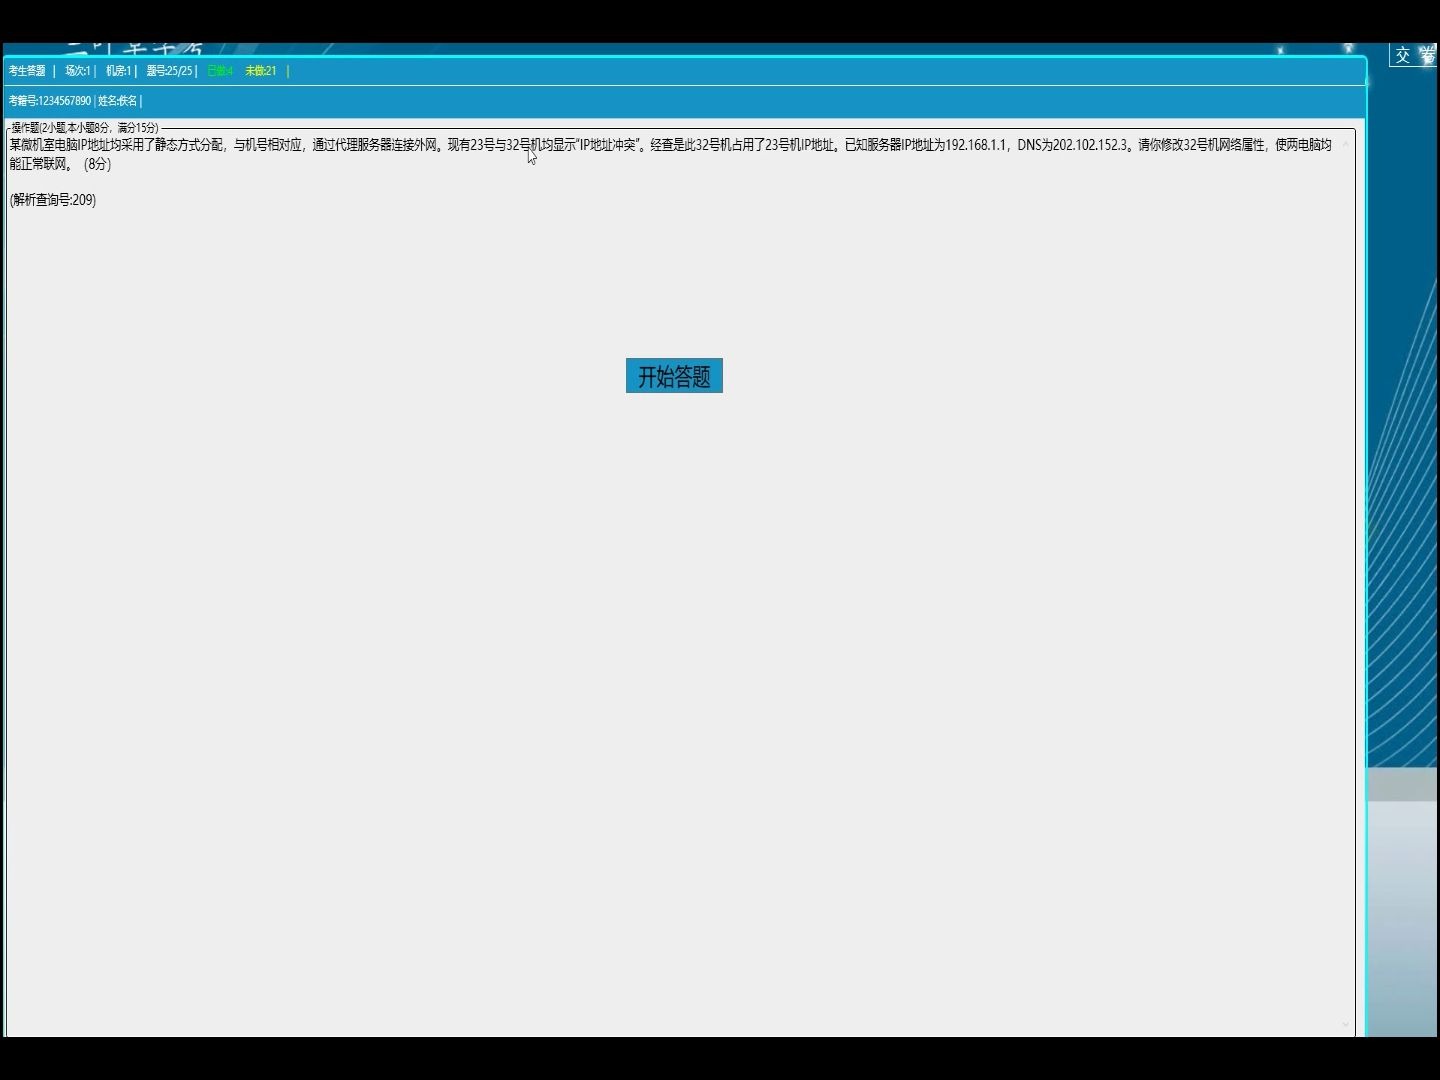1440x1080 pixels.
Task: Click the 机房:1 status text
Action: (x=119, y=71)
